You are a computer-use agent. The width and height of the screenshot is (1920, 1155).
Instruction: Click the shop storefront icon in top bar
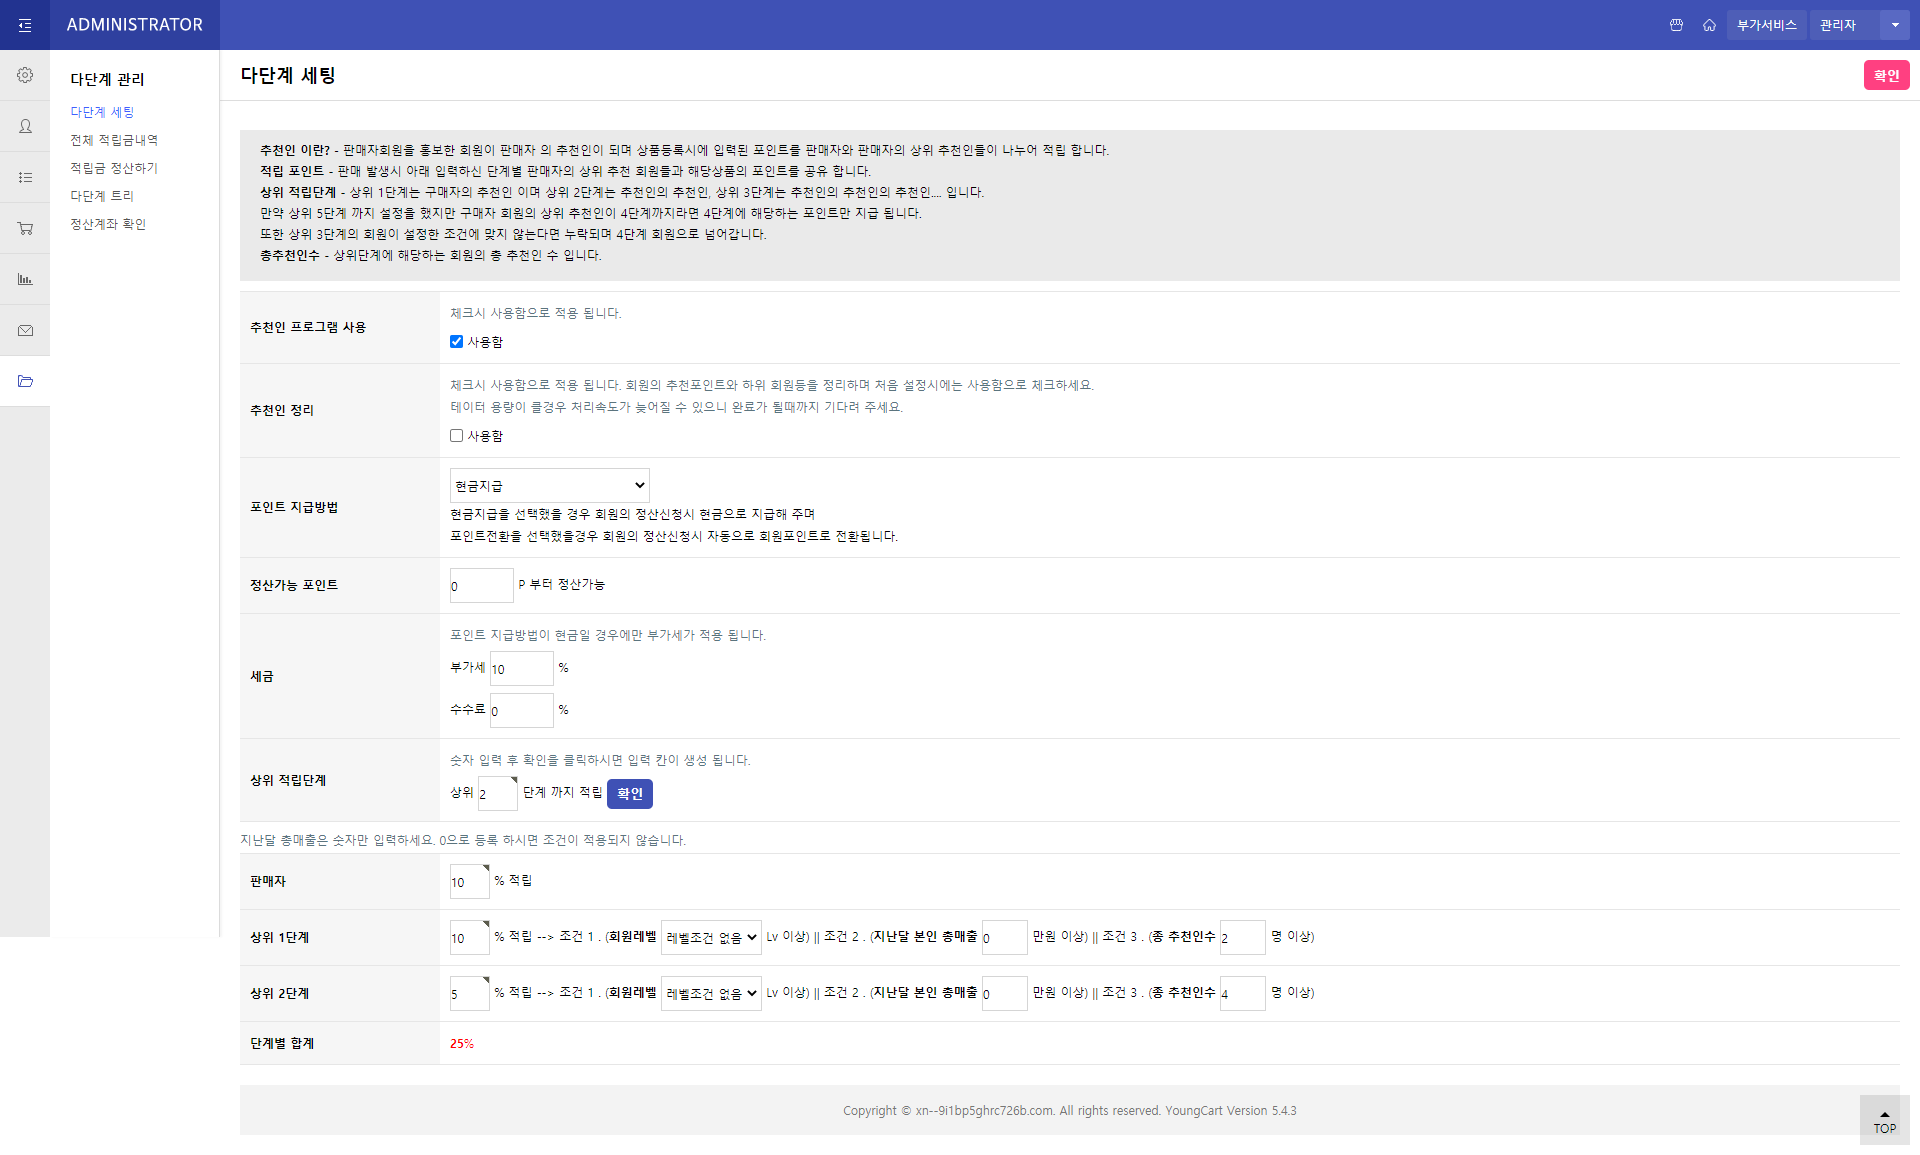(1676, 25)
